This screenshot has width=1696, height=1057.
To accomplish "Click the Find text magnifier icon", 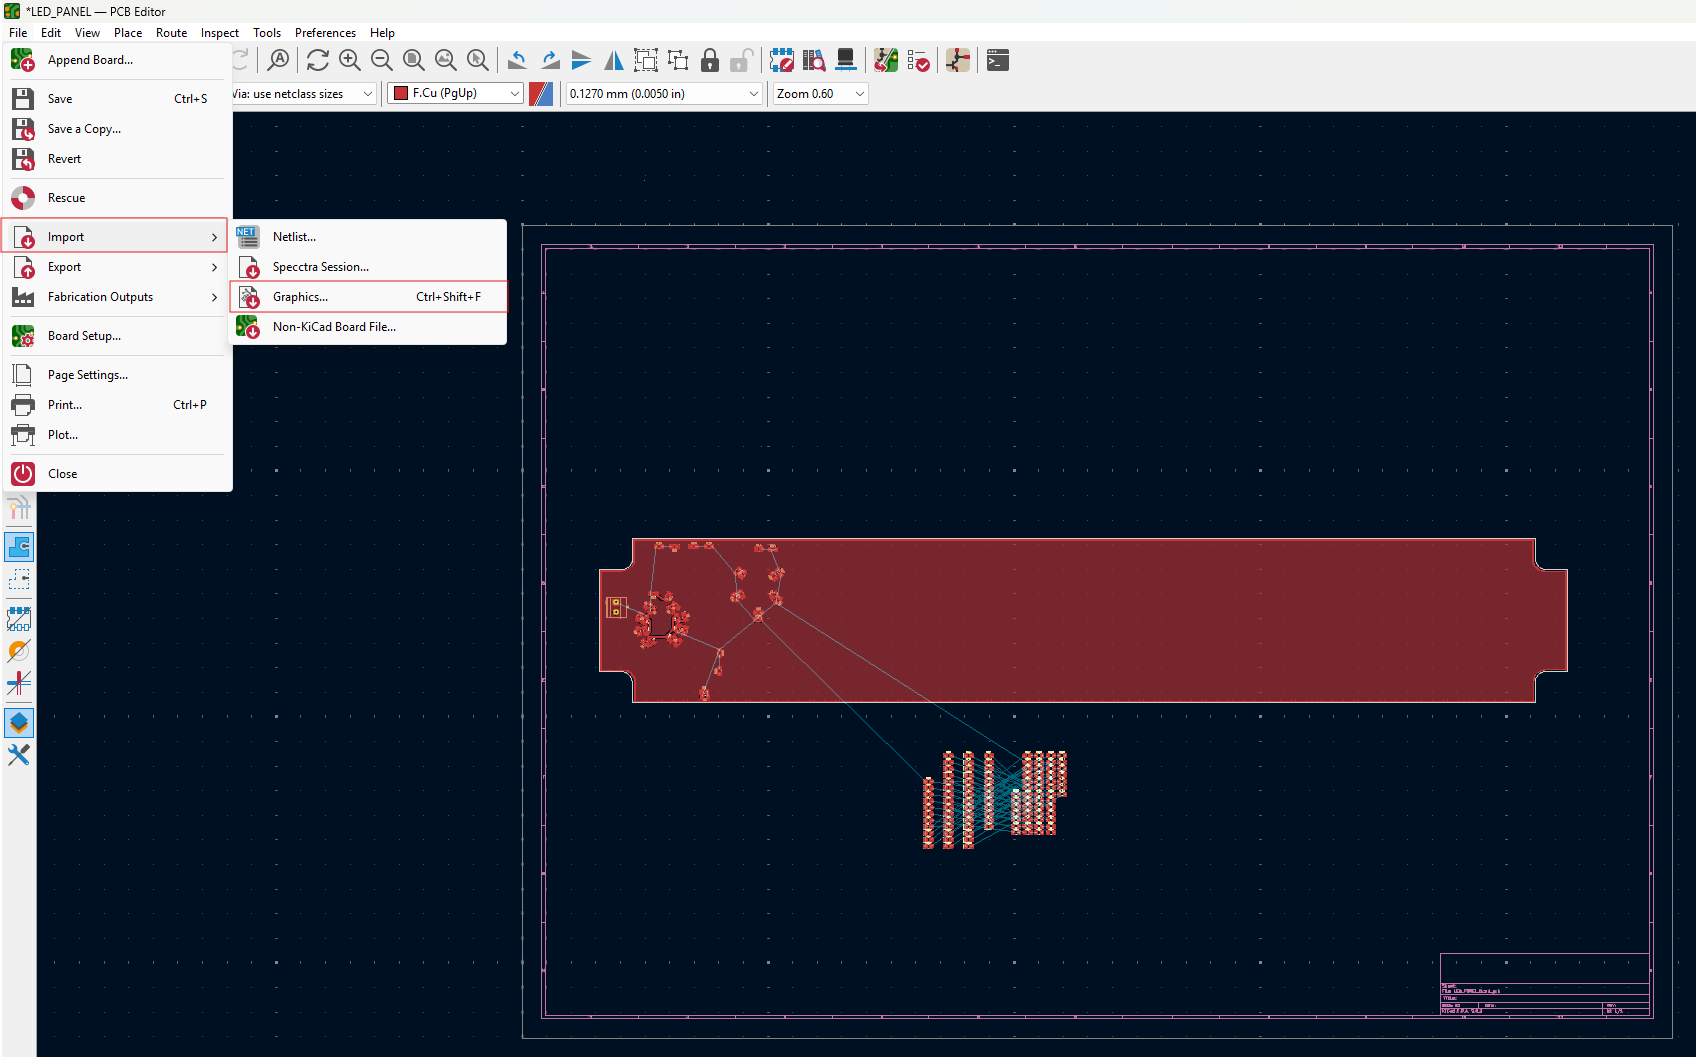I will coord(279,60).
